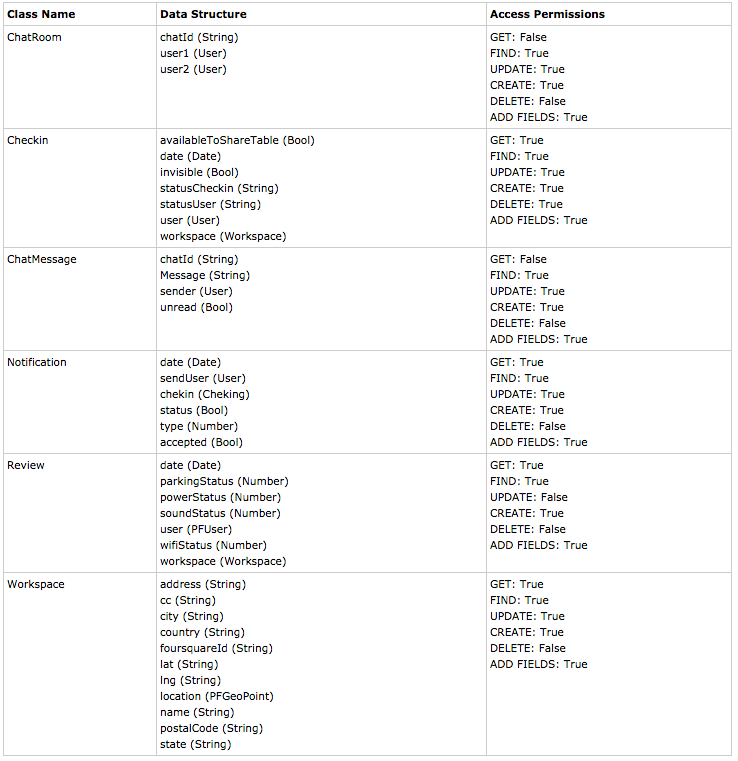Image resolution: width=738 pixels, height=761 pixels.
Task: Click the ChatMessage class name
Action: [42, 259]
